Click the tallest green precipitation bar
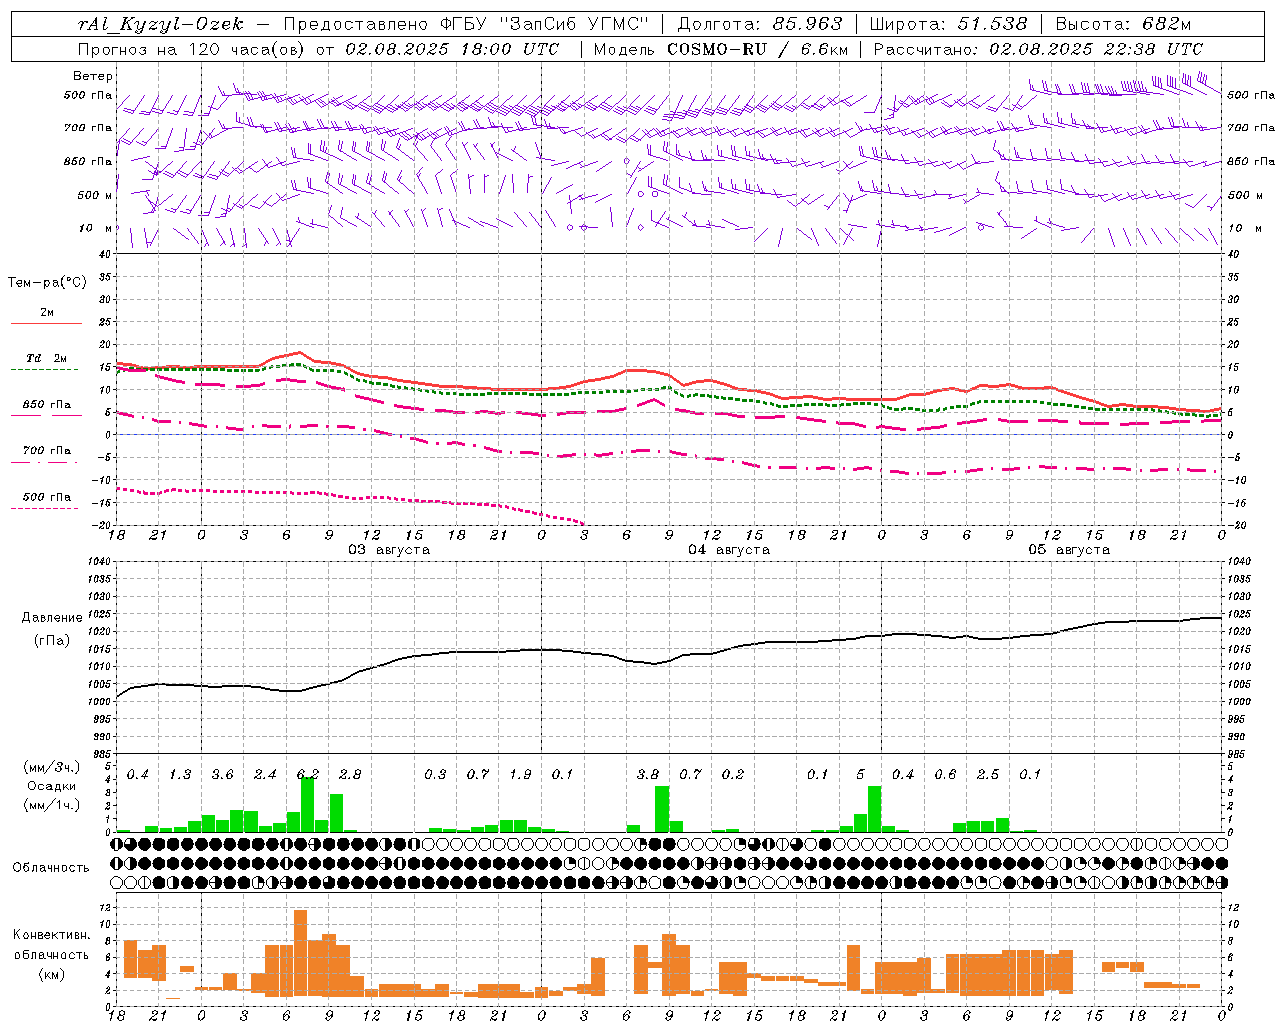 [x=308, y=805]
